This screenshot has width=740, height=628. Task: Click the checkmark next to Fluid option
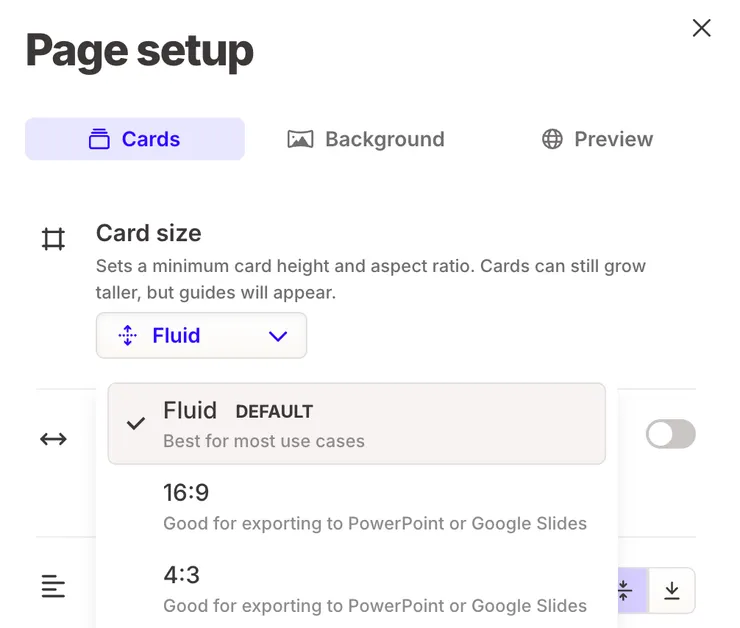click(x=136, y=424)
